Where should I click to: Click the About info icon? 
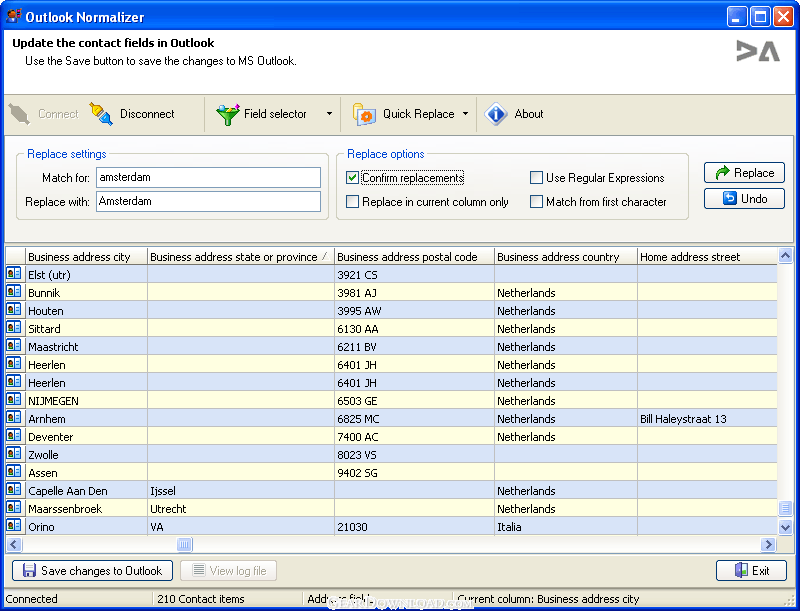495,114
